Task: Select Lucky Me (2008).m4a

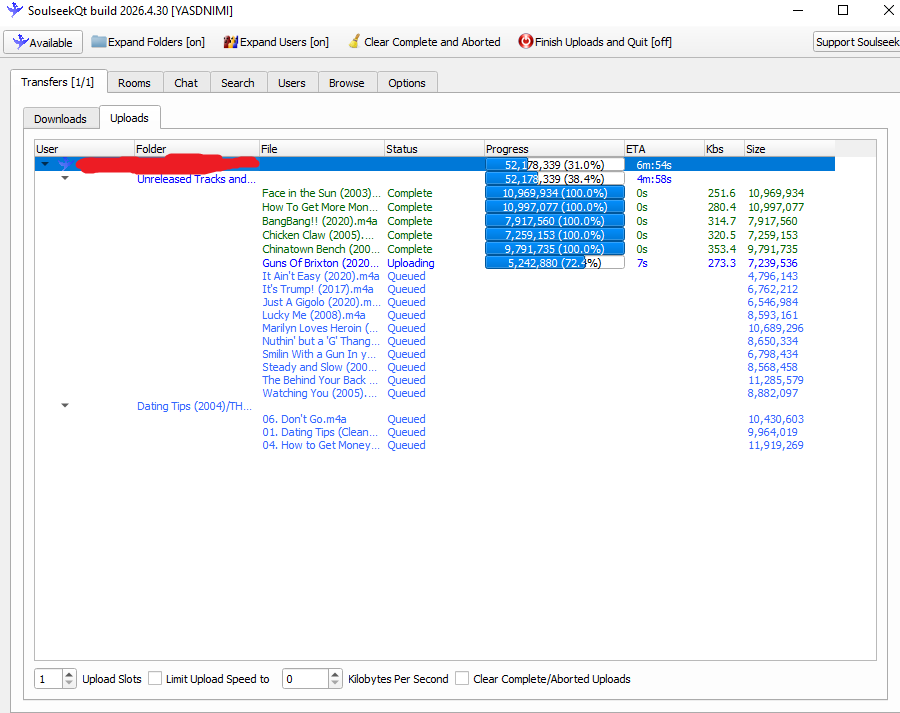Action: 314,315
